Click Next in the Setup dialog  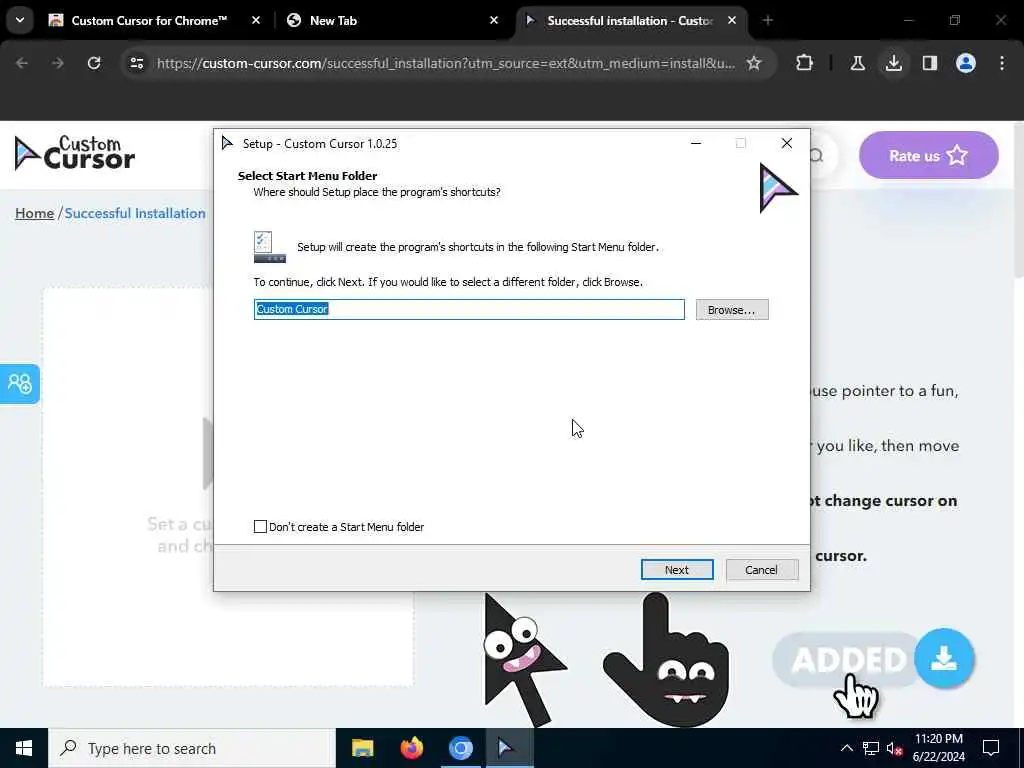(677, 569)
